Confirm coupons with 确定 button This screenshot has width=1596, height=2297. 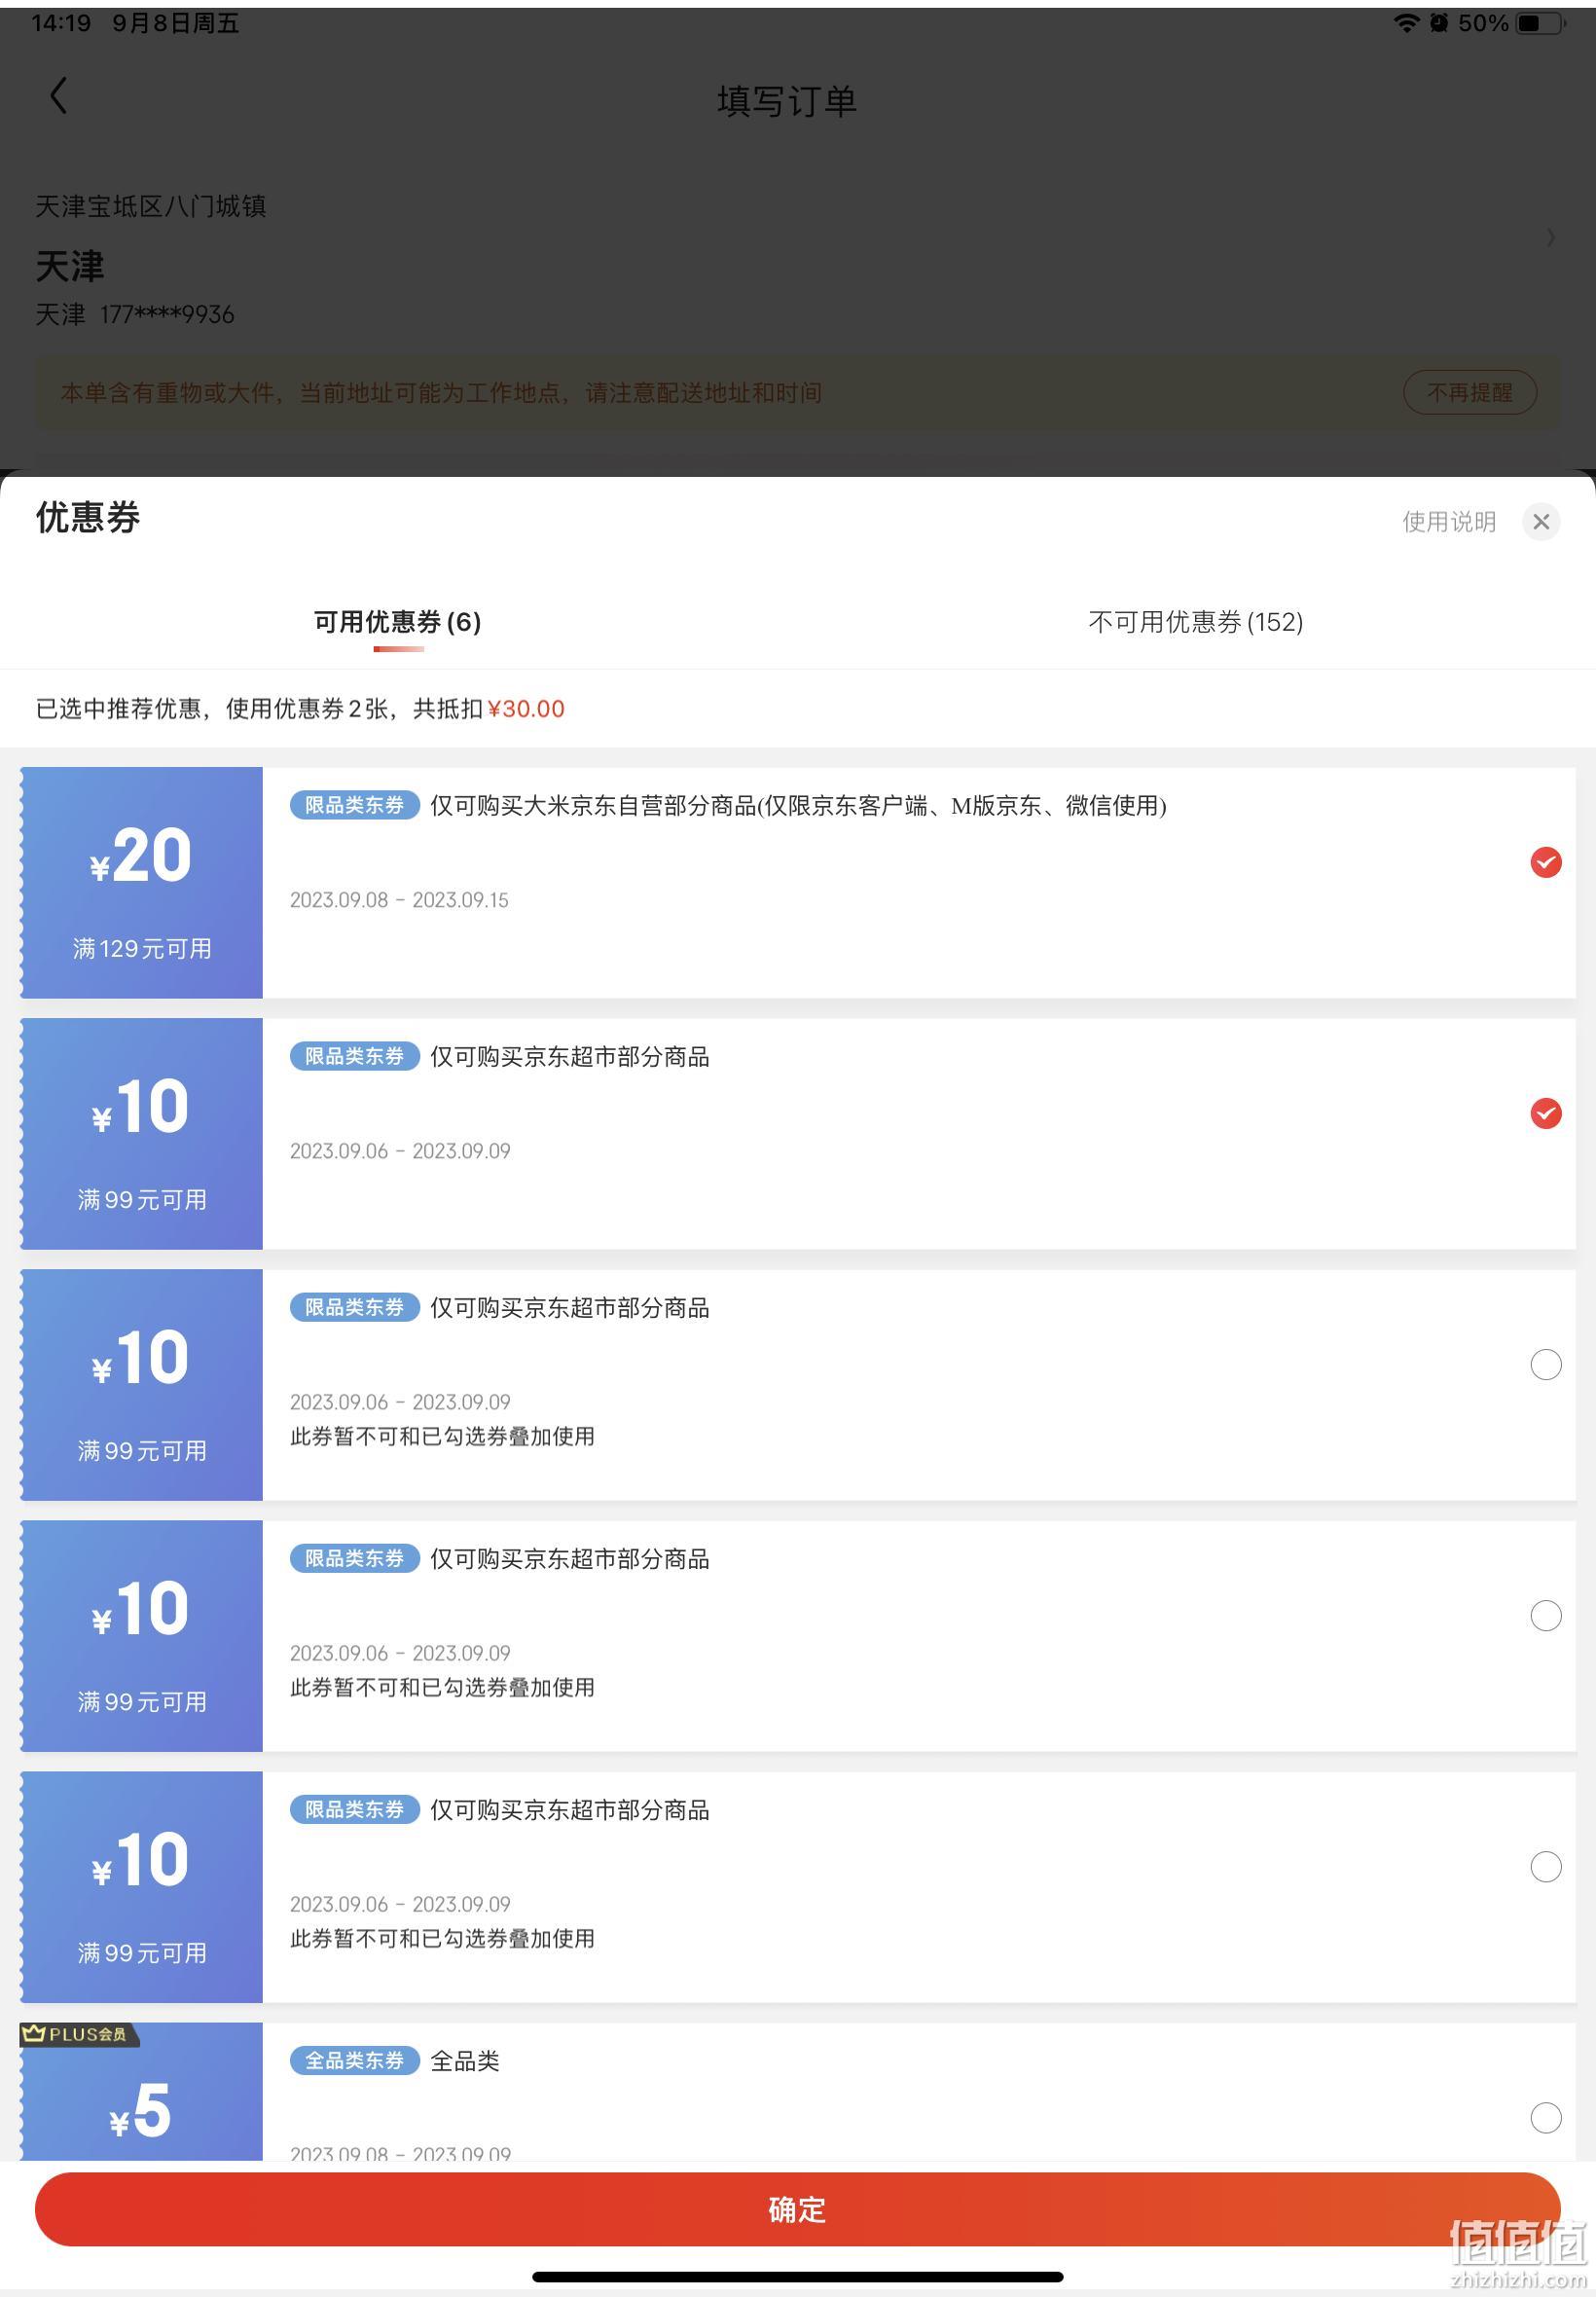coord(798,2208)
